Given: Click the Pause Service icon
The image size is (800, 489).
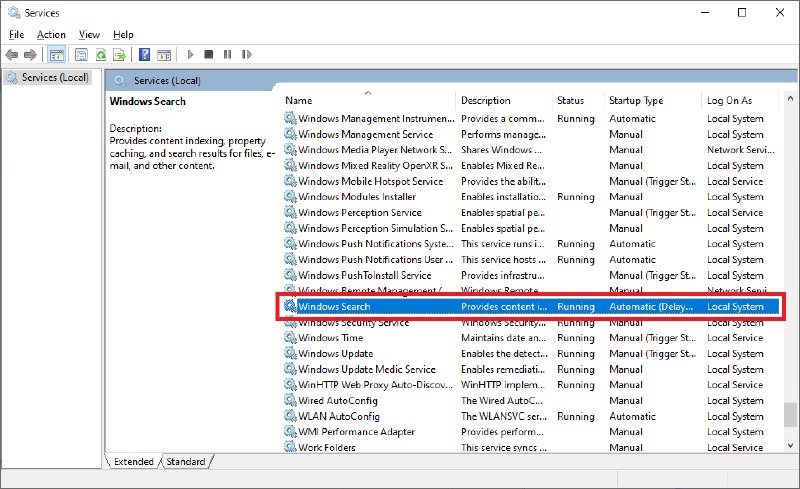Looking at the screenshot, I should pyautogui.click(x=228, y=54).
